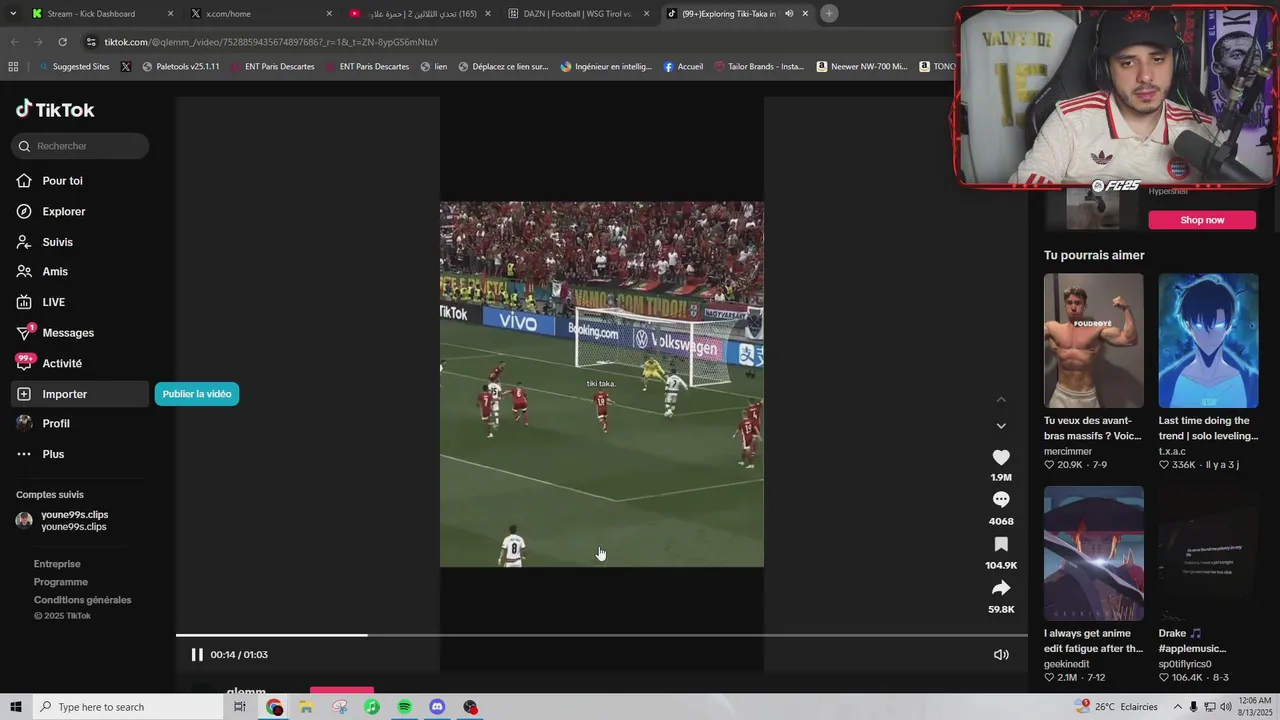Viewport: 1280px width, 720px height.
Task: Bookmark the video to favorites
Action: point(1001,544)
